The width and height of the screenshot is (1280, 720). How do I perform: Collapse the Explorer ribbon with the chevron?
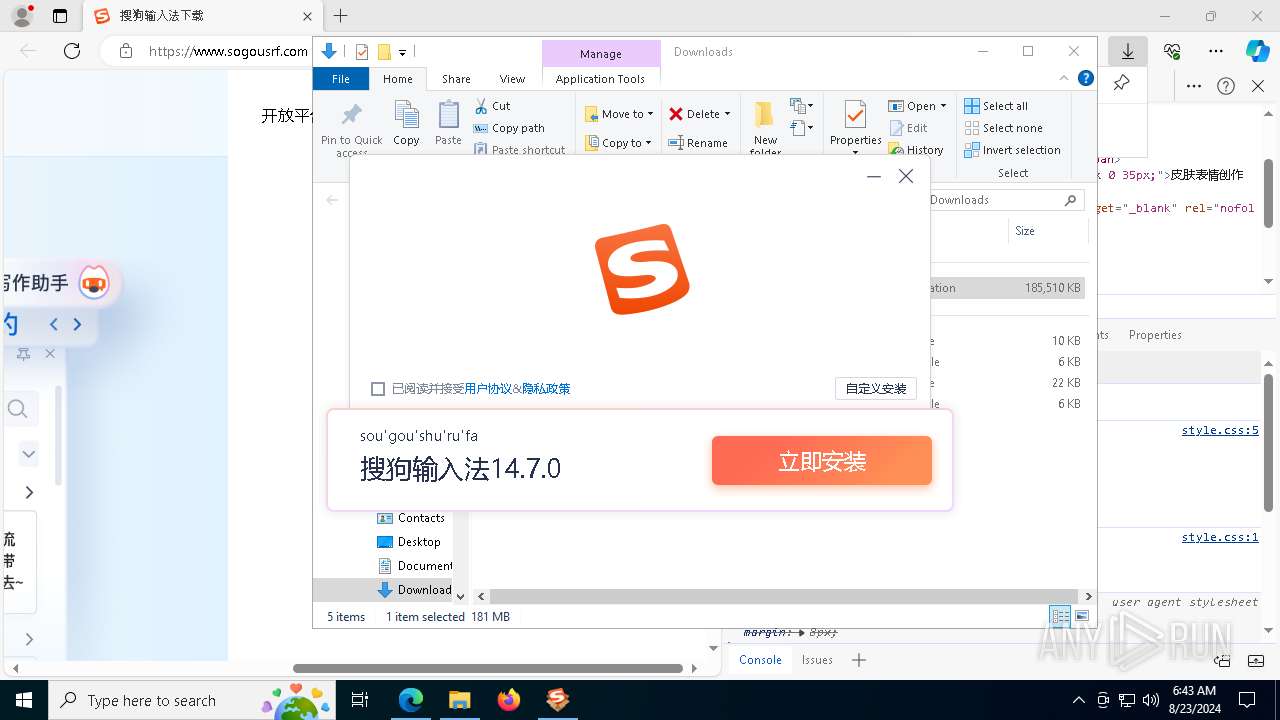point(1064,78)
